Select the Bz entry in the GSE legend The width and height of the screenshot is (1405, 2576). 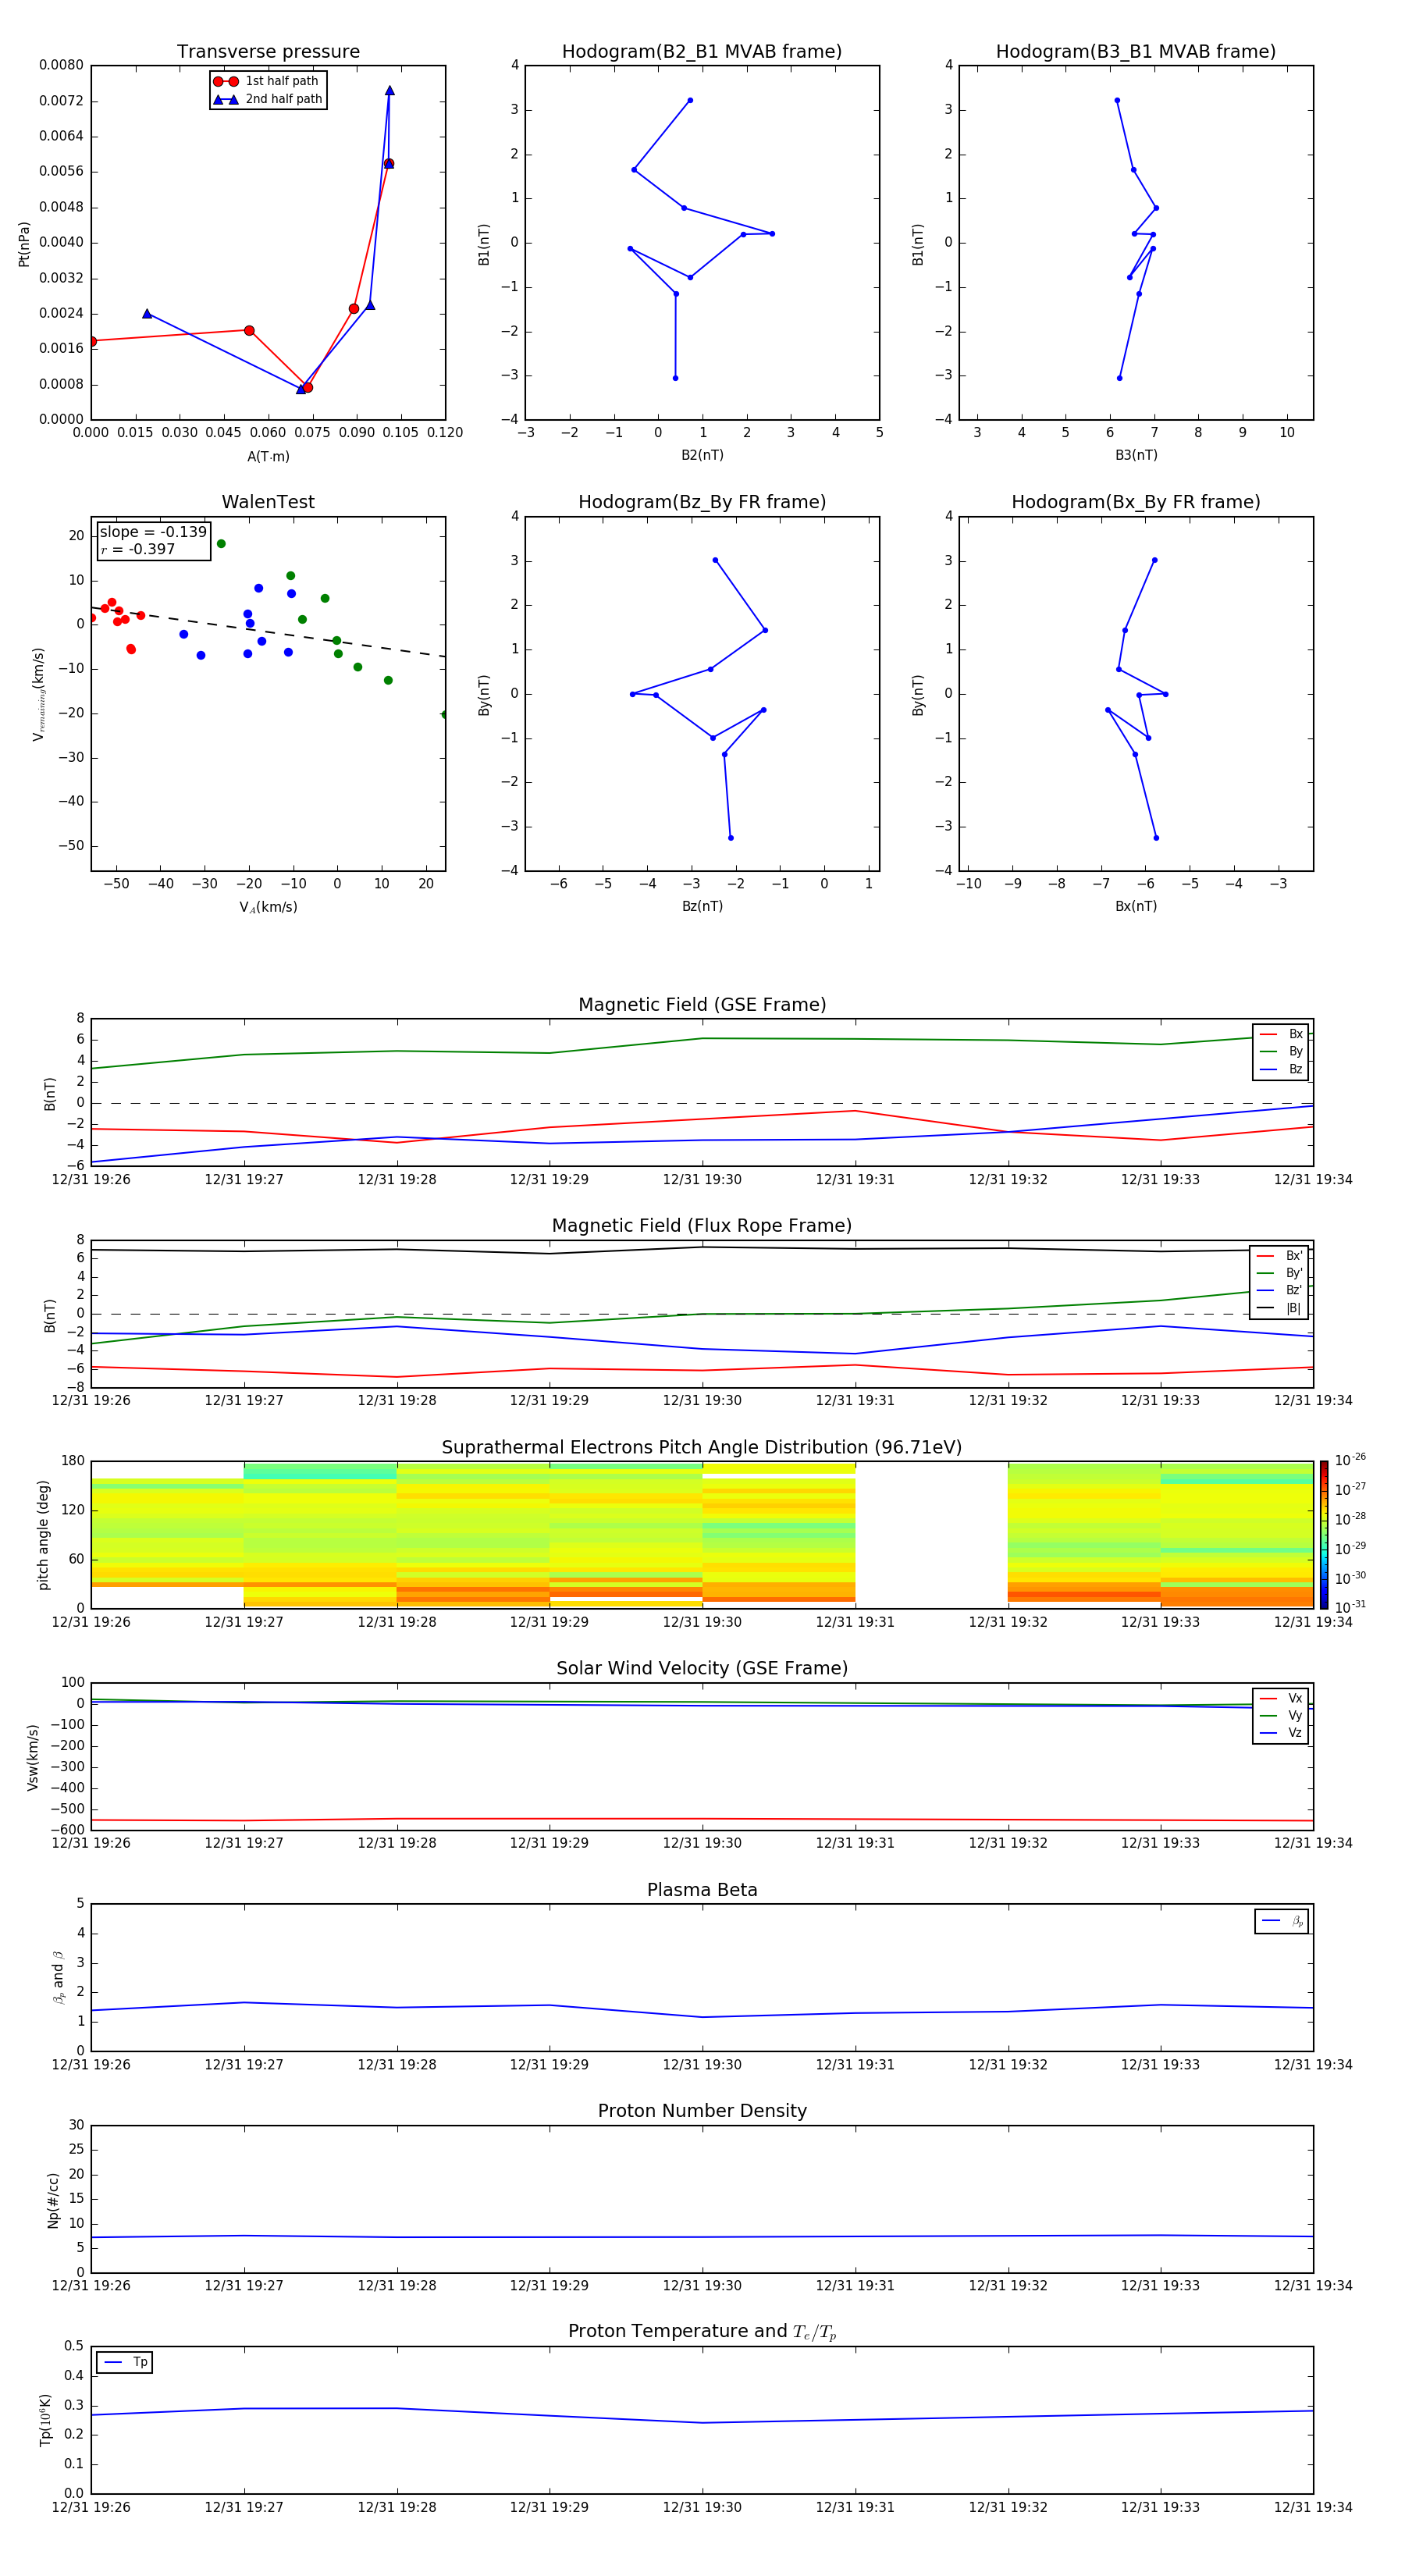click(1281, 1069)
